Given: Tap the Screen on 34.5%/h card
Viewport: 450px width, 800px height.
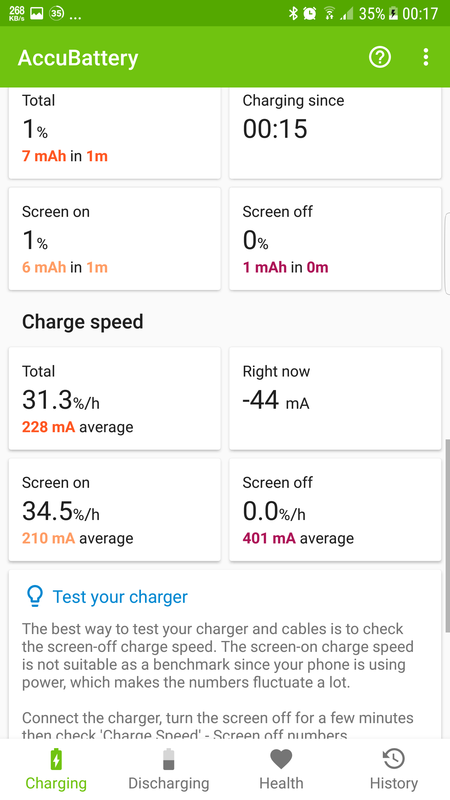Looking at the screenshot, I should point(115,510).
